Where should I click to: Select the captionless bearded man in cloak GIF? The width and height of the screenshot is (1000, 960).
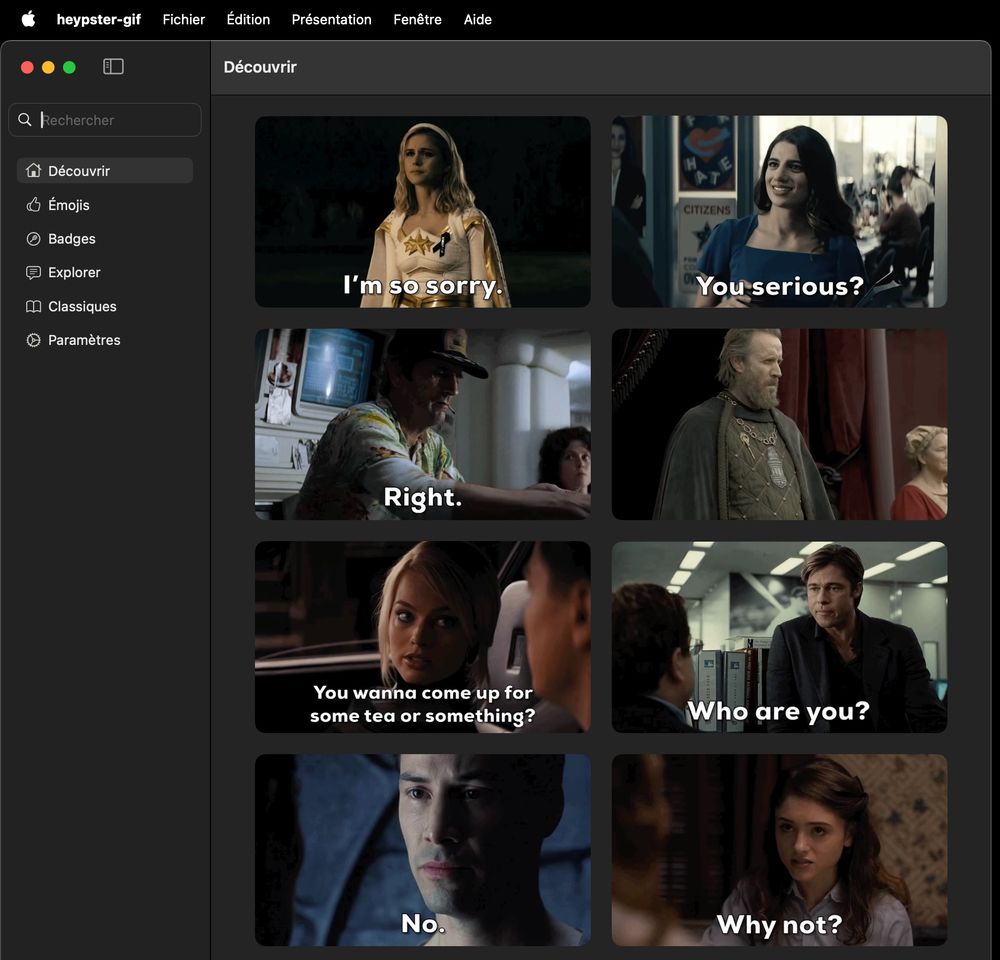point(779,424)
